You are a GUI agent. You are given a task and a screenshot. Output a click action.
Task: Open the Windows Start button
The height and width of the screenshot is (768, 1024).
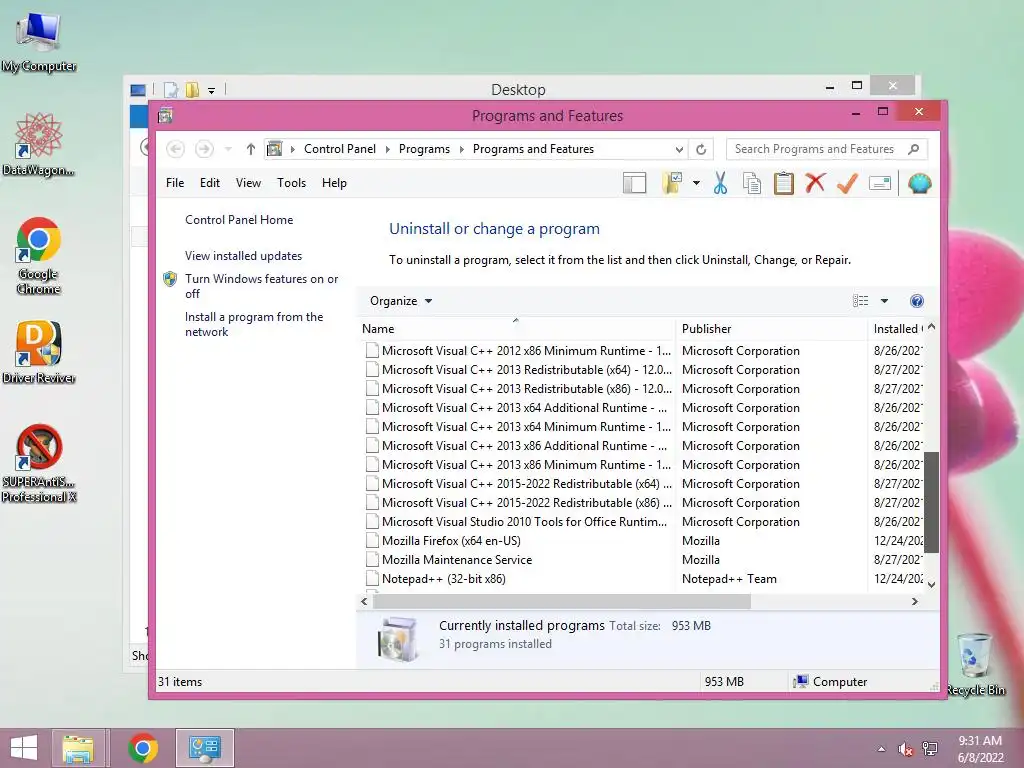point(24,748)
